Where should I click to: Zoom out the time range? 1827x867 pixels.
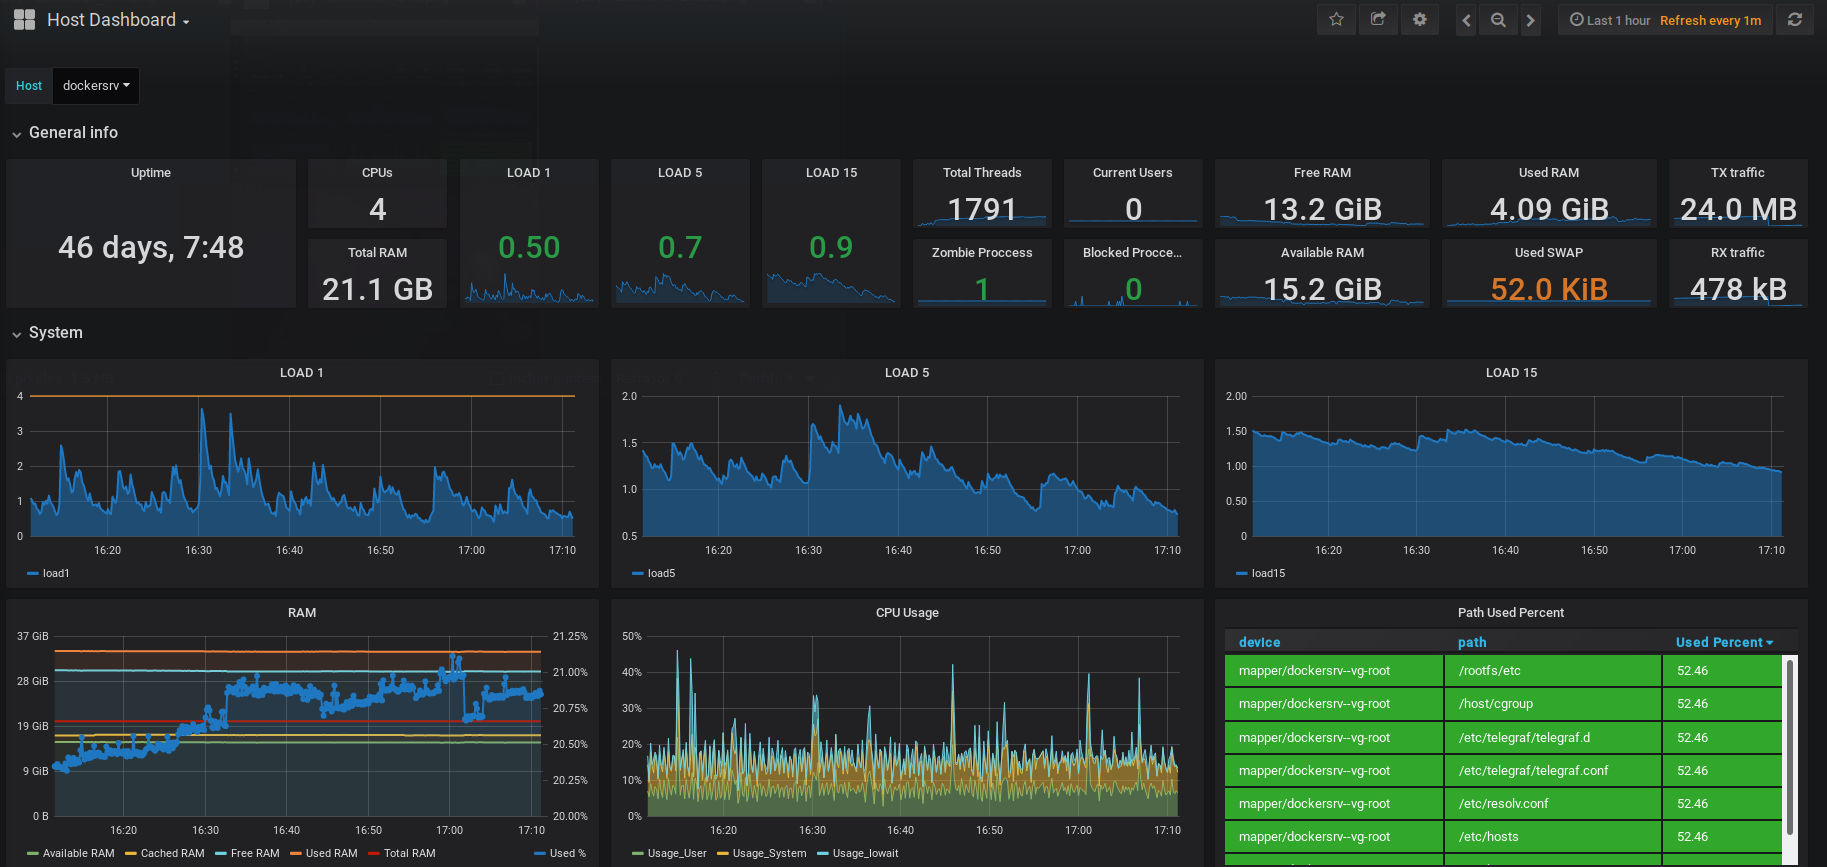point(1498,20)
